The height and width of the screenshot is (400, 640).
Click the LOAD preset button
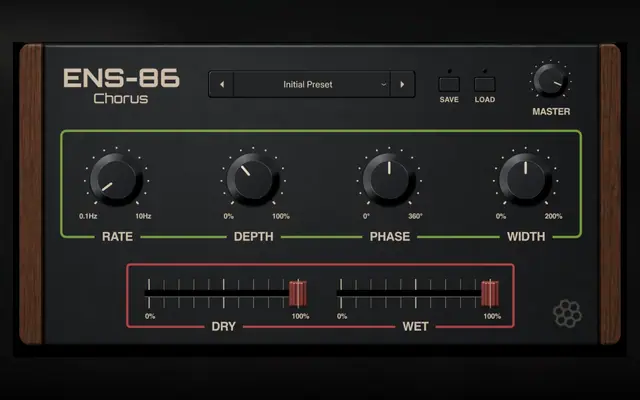(484, 84)
